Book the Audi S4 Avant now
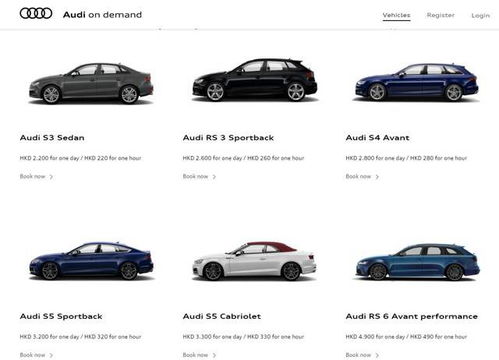This screenshot has height=360, width=499. [x=358, y=176]
